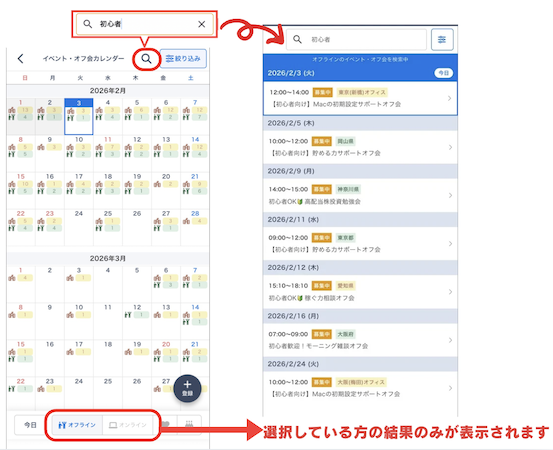553x450 pixels.
Task: Click the offline building icon on March 19
Action: (128, 352)
